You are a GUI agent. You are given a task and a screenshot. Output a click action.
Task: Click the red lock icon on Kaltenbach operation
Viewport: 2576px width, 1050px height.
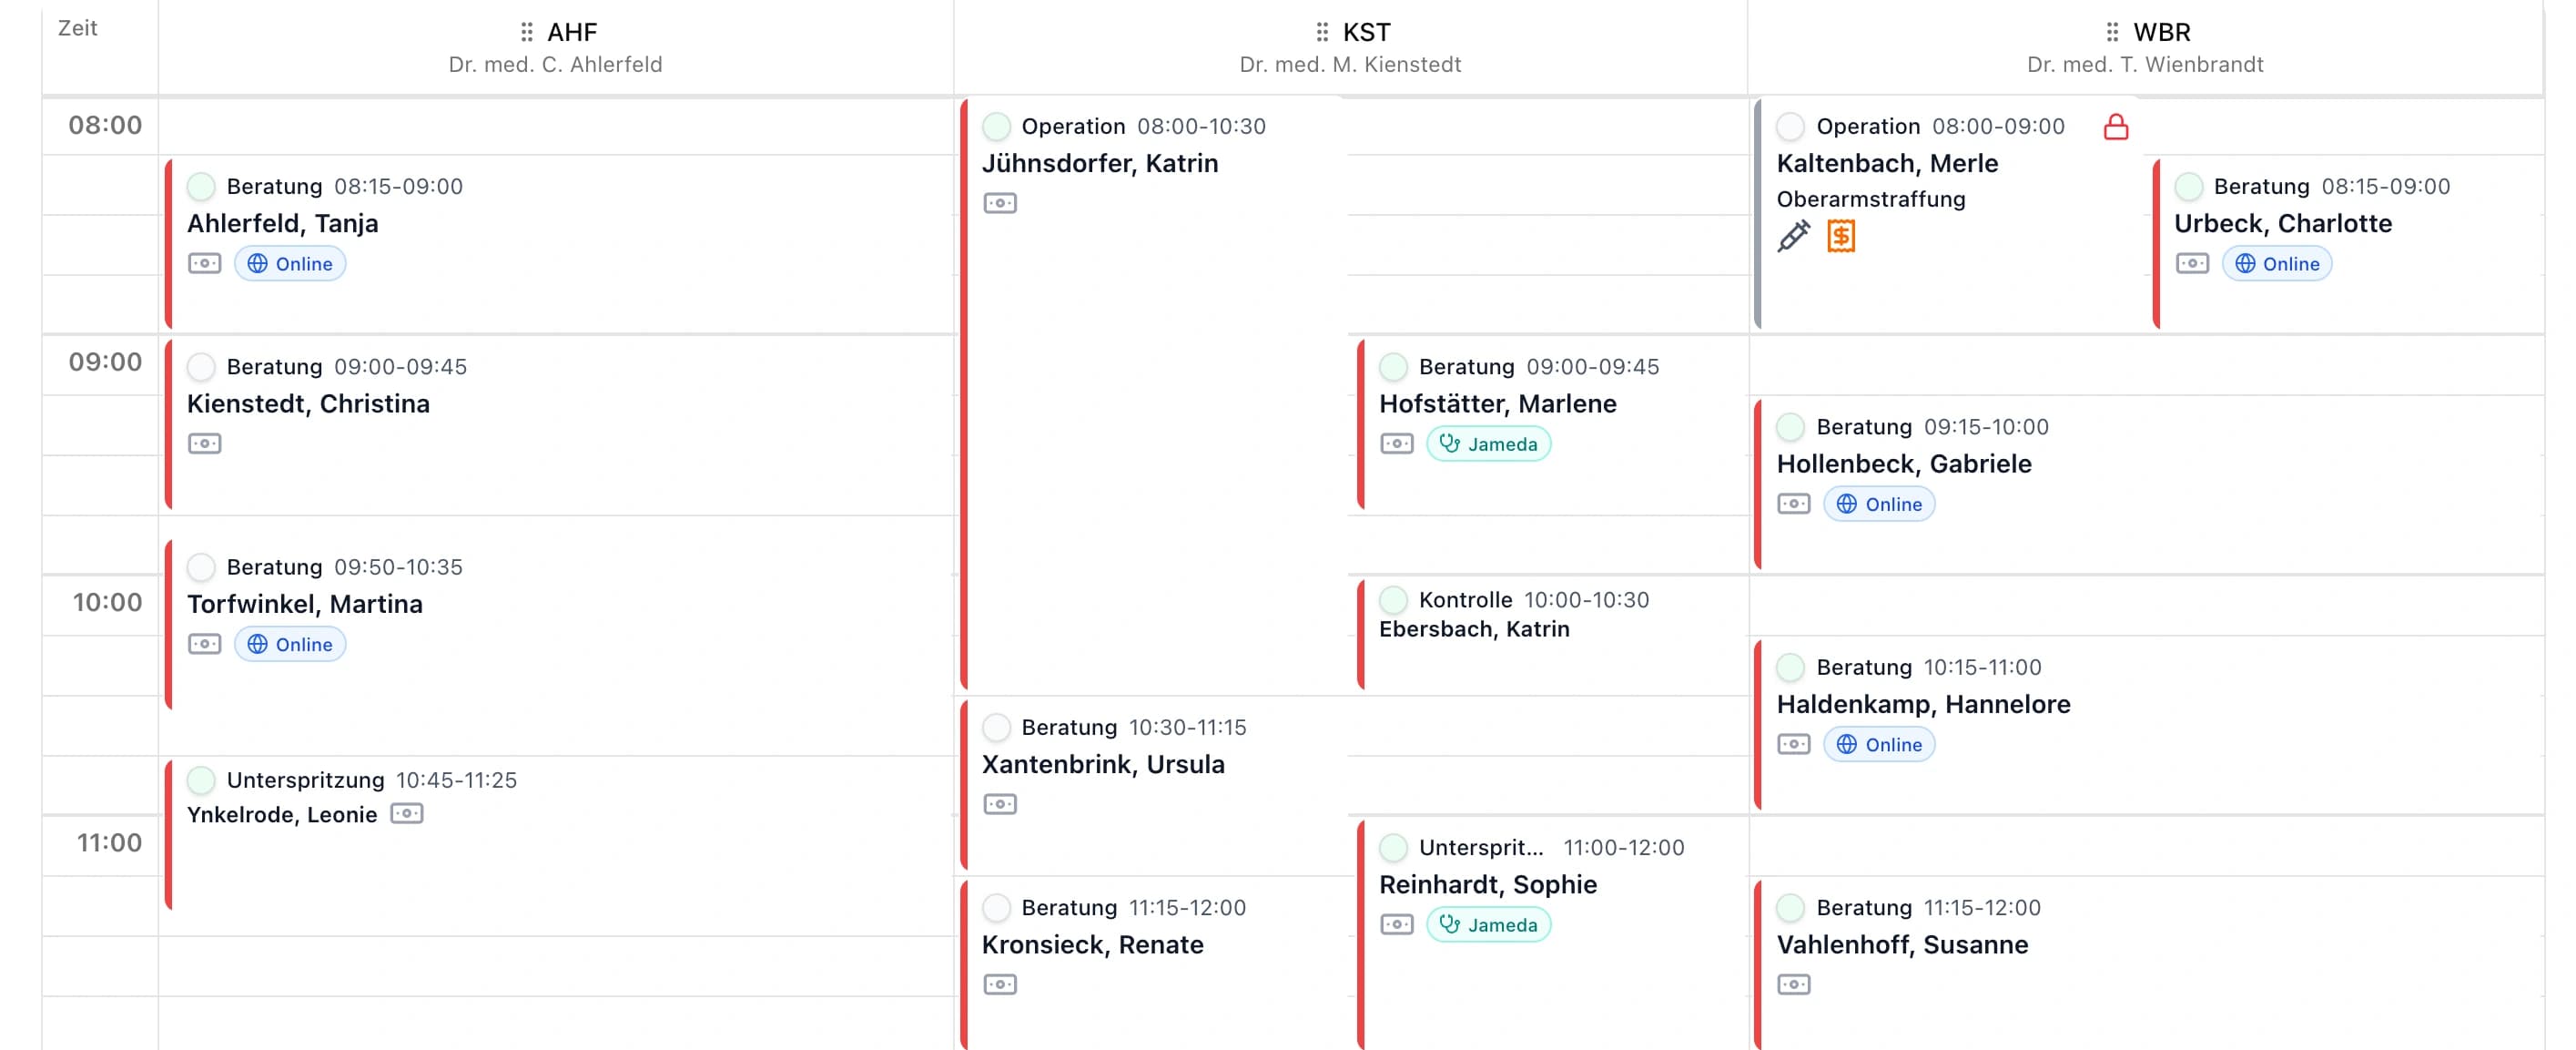pyautogui.click(x=2115, y=127)
